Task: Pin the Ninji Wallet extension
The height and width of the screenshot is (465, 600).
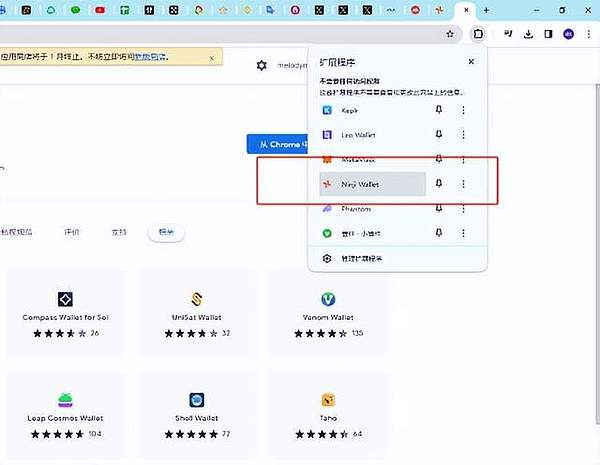Action: tap(438, 184)
